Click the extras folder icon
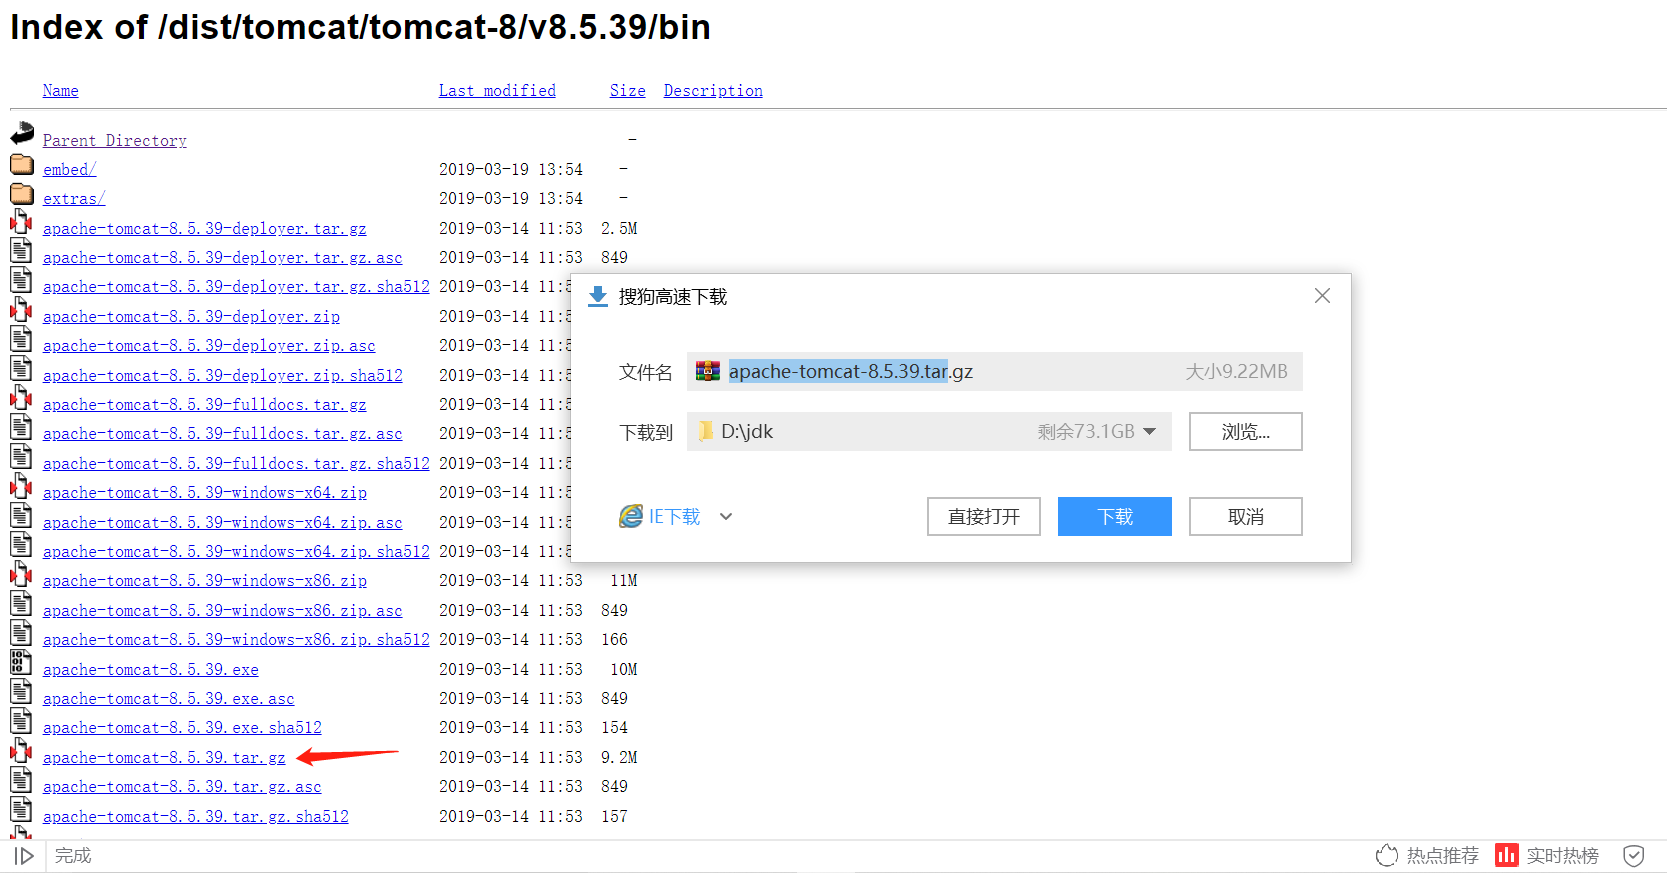Screen dimensions: 1667x873 point(22,193)
